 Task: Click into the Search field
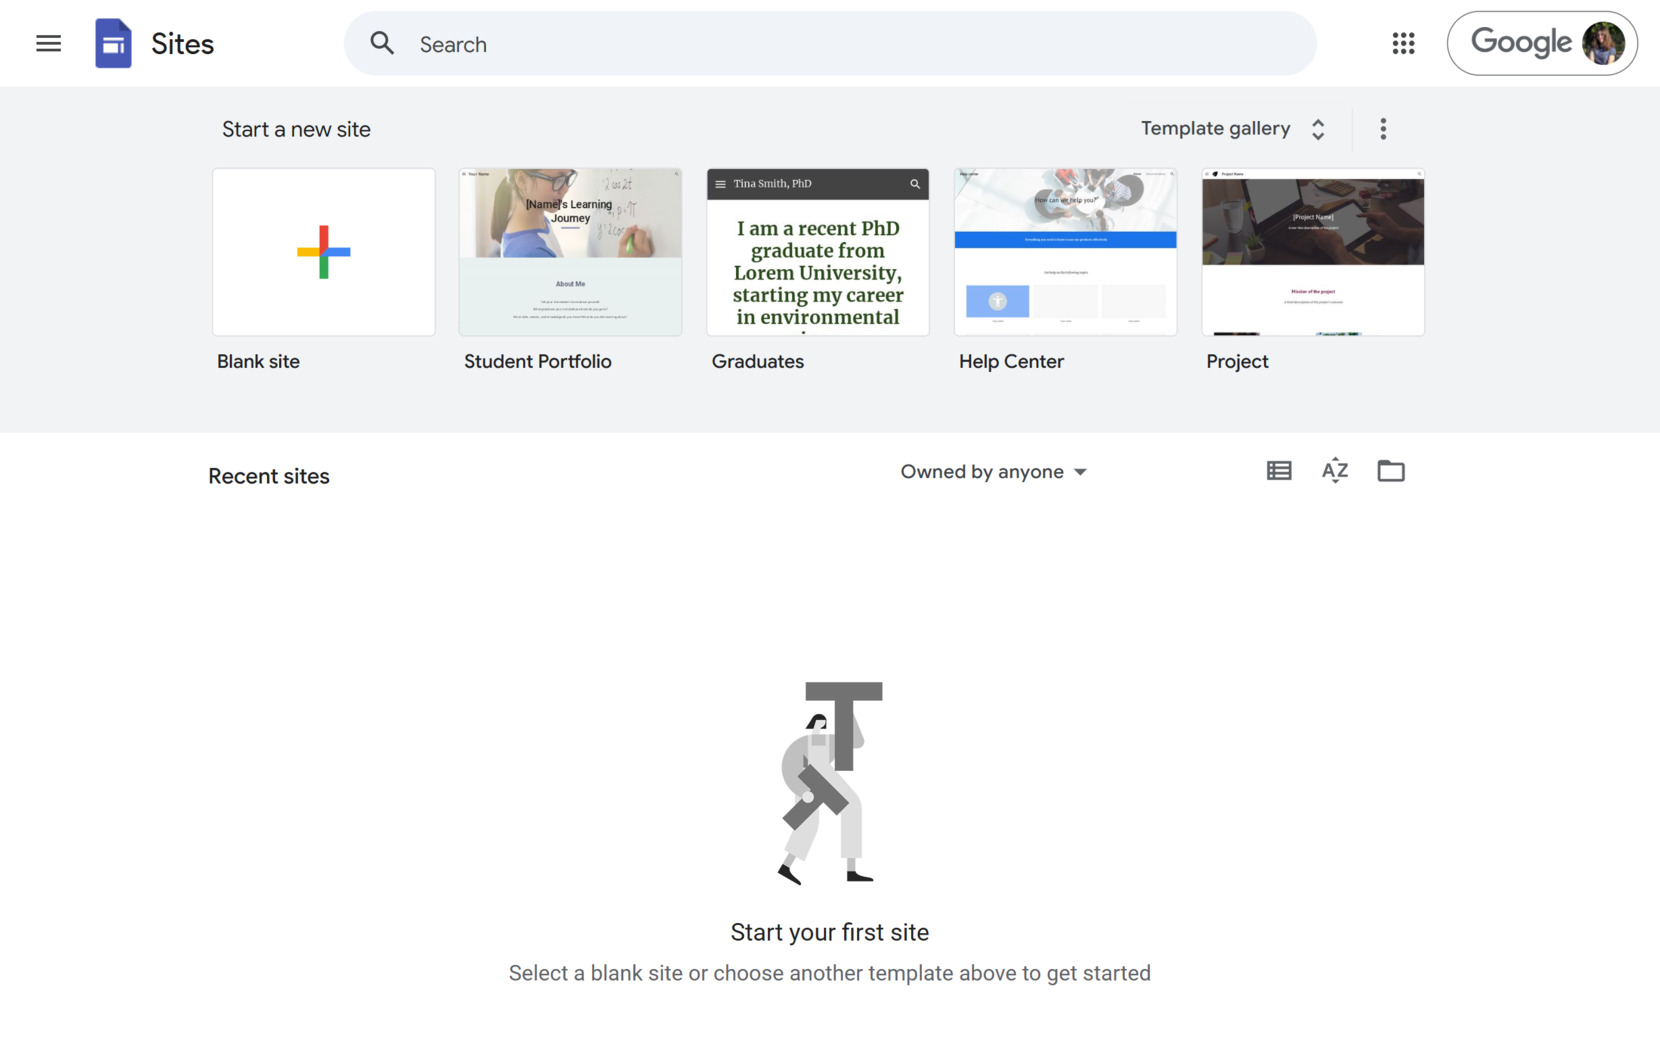[x=830, y=44]
